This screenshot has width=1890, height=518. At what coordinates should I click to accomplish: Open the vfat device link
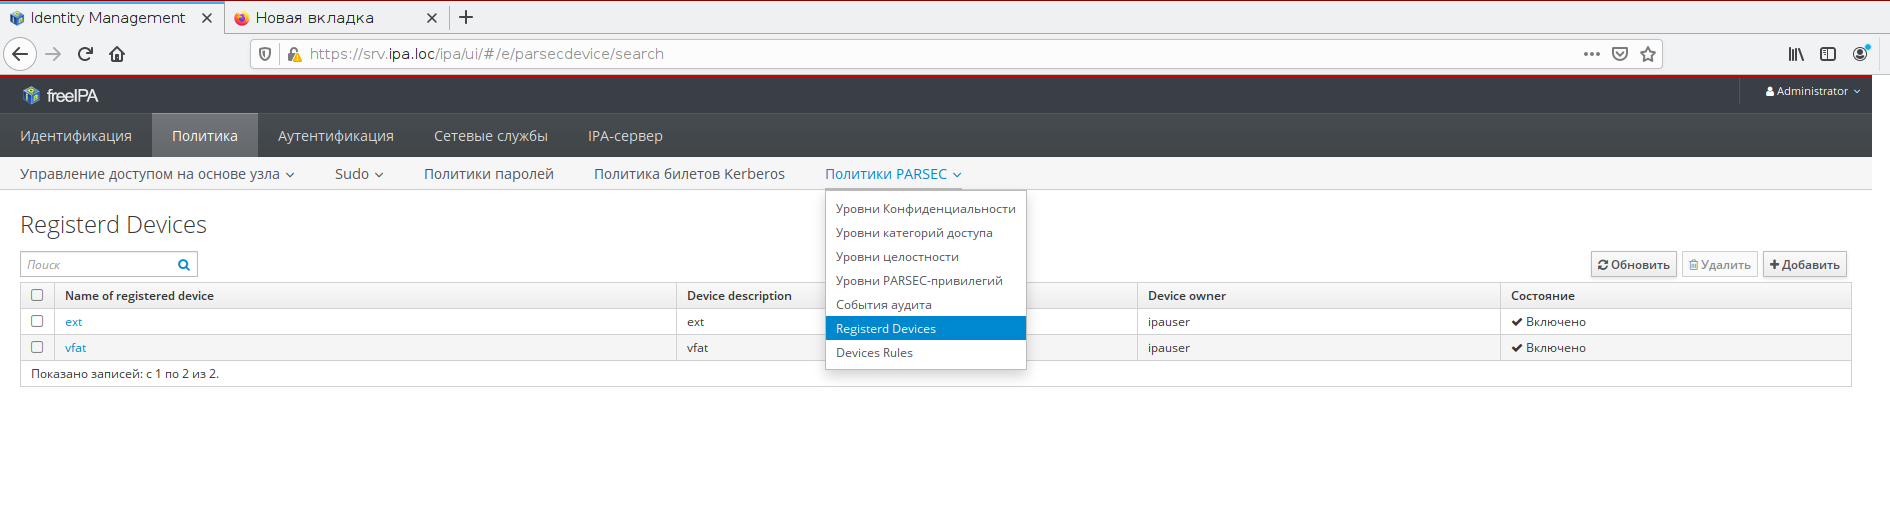pos(76,348)
